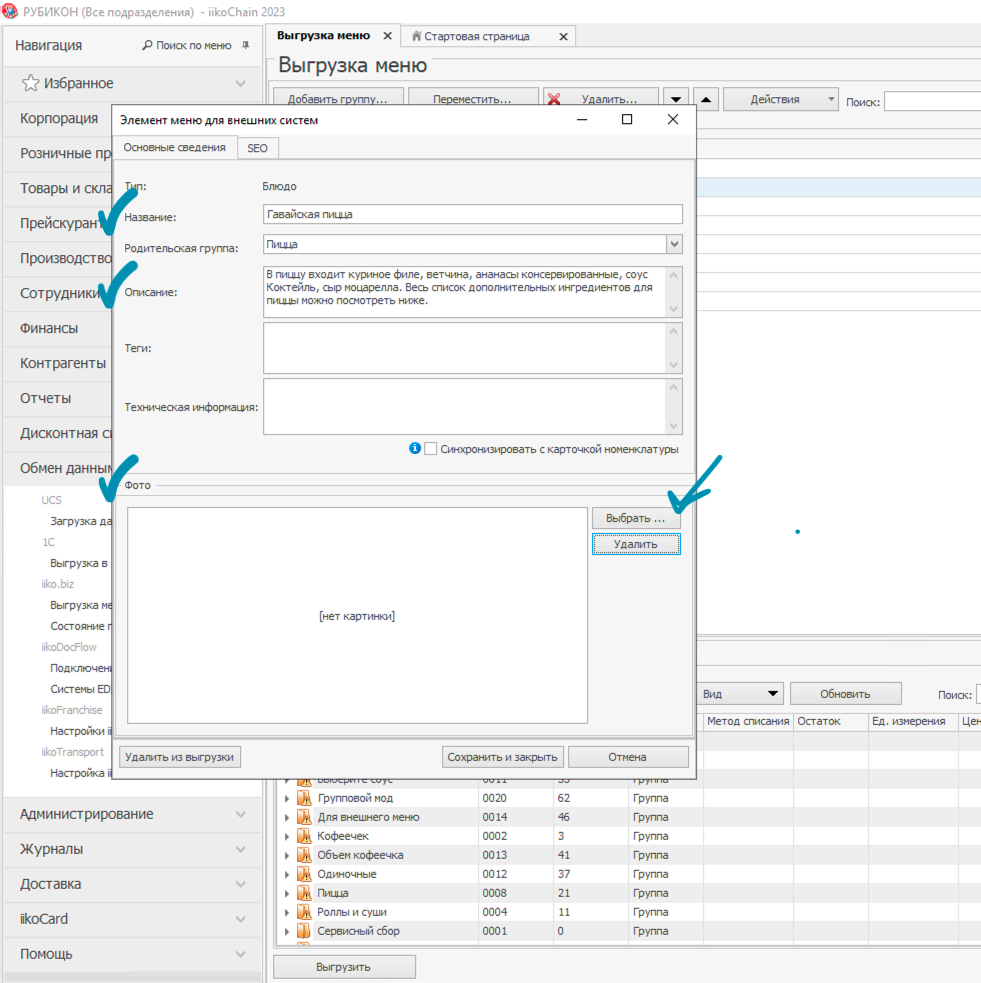Open the Стартовая страница tab
This screenshot has height=983, width=981.
tap(476, 36)
